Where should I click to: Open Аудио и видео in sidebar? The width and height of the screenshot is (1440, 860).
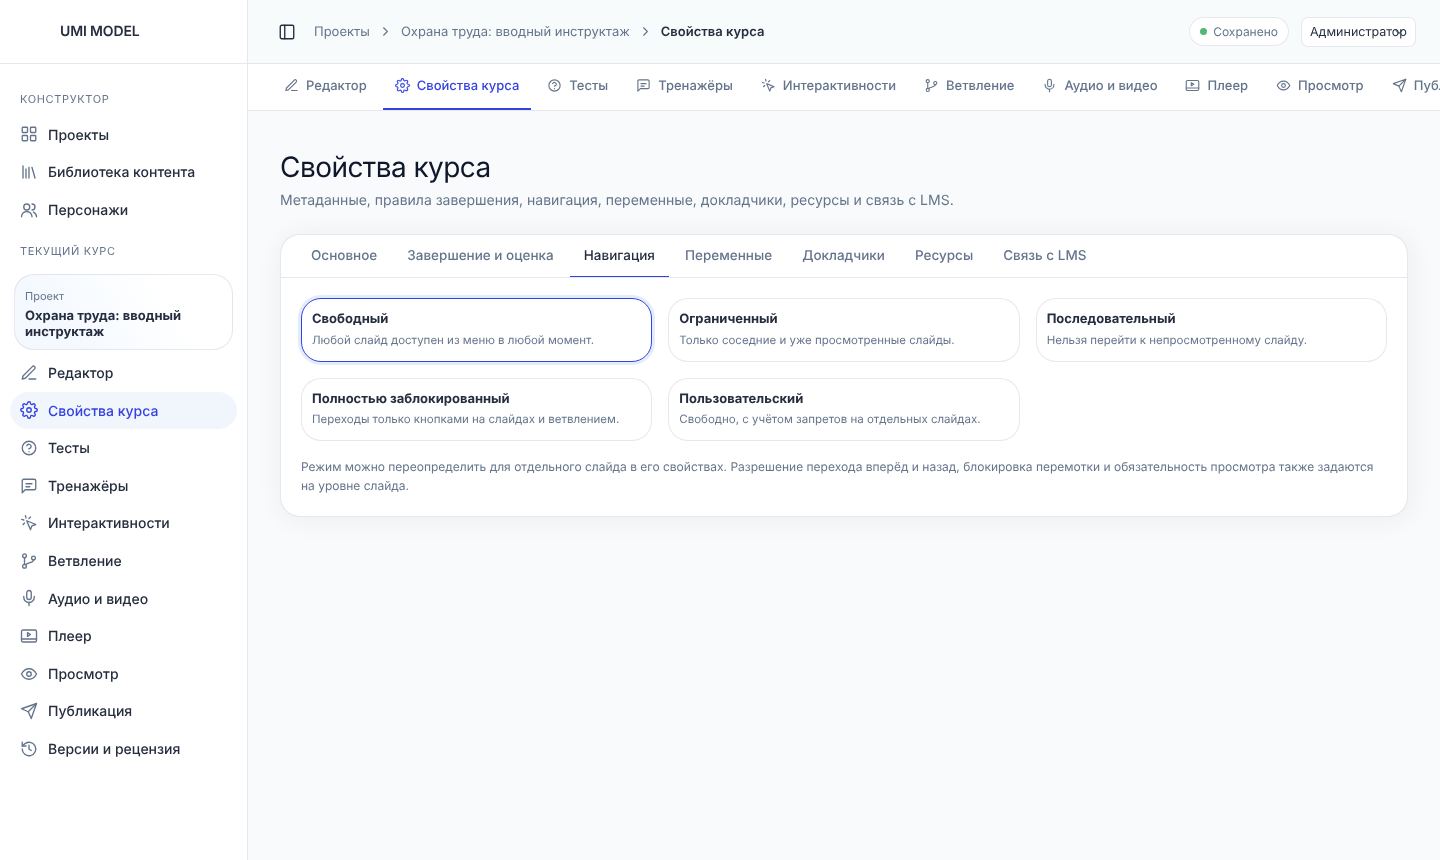[x=123, y=599]
